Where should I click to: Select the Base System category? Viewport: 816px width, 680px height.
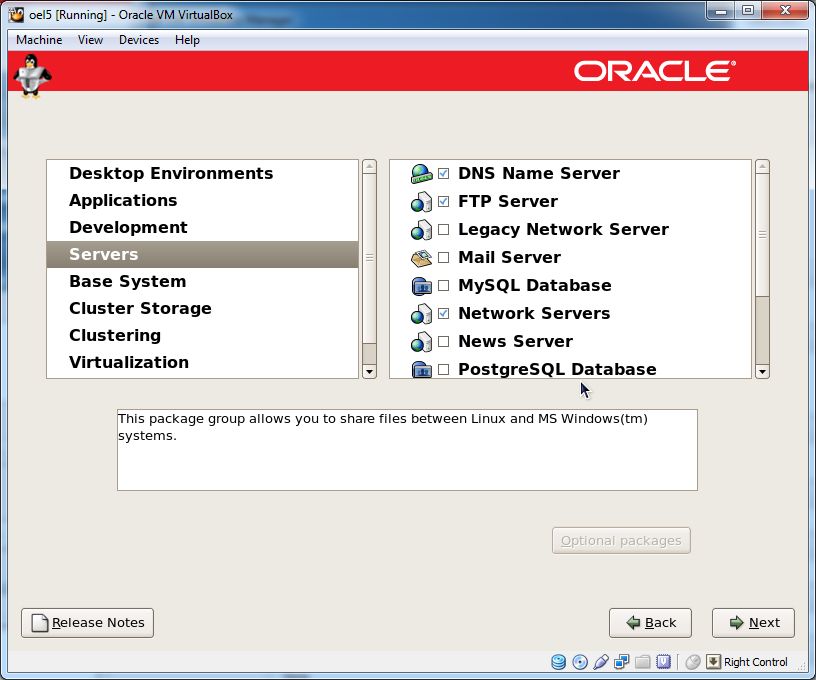coord(202,281)
